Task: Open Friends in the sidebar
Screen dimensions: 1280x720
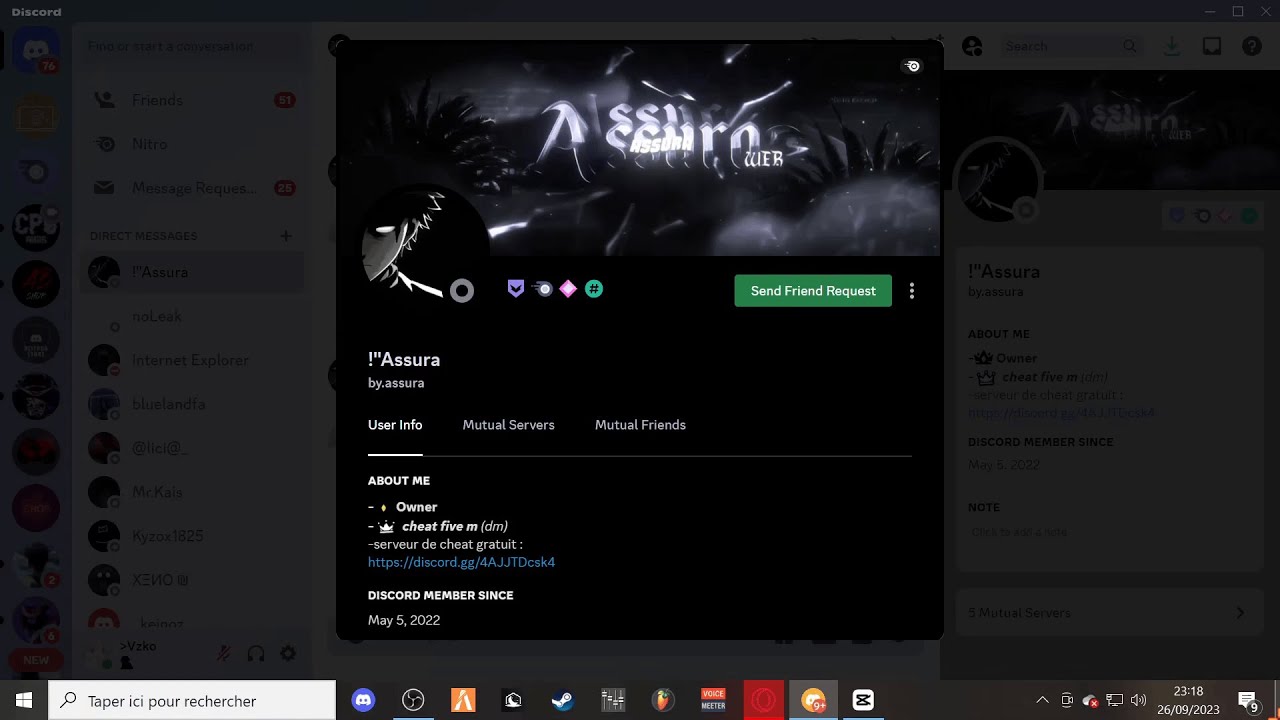Action: (190, 100)
